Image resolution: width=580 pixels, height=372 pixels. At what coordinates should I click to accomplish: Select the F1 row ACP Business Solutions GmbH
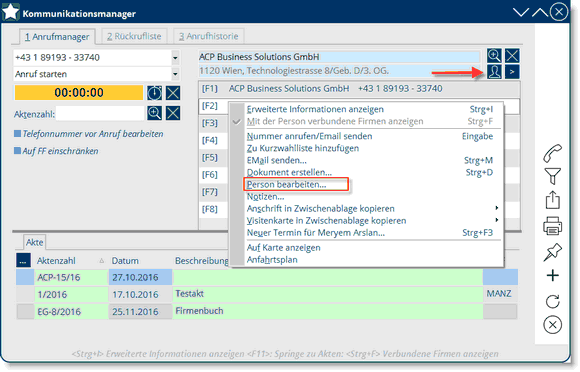pos(359,89)
